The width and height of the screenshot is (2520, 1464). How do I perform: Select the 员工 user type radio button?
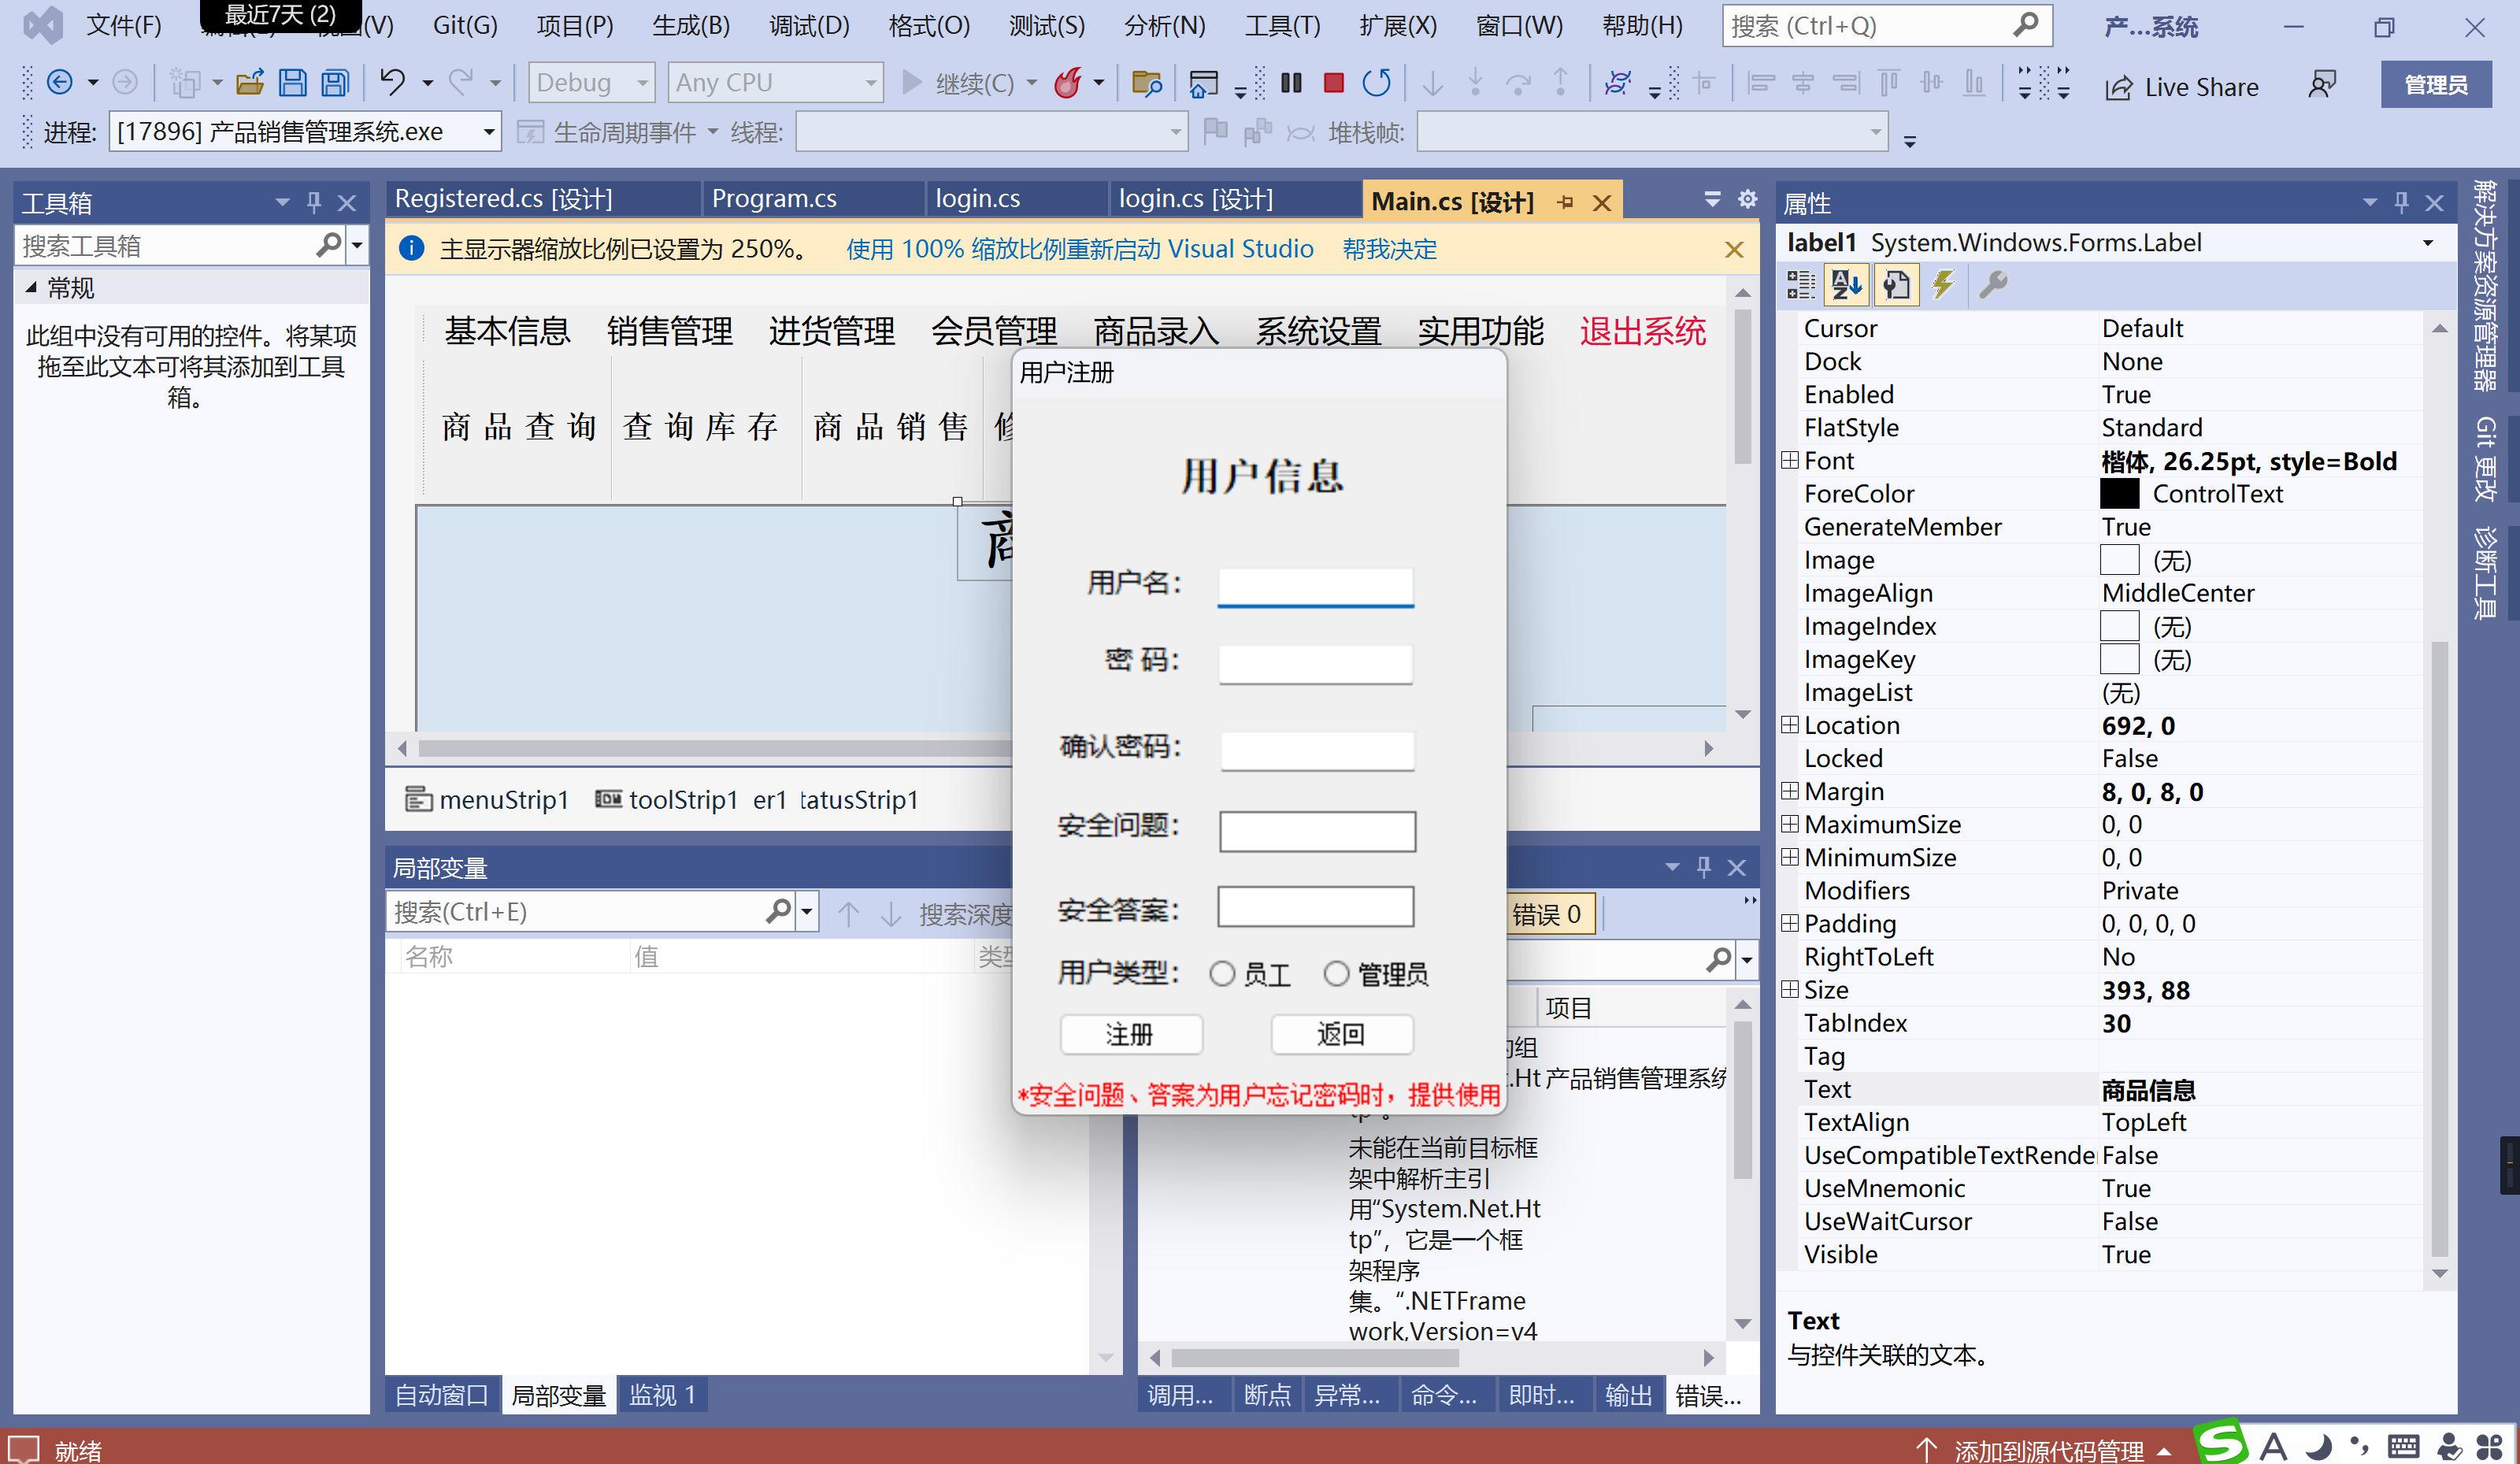1222,973
